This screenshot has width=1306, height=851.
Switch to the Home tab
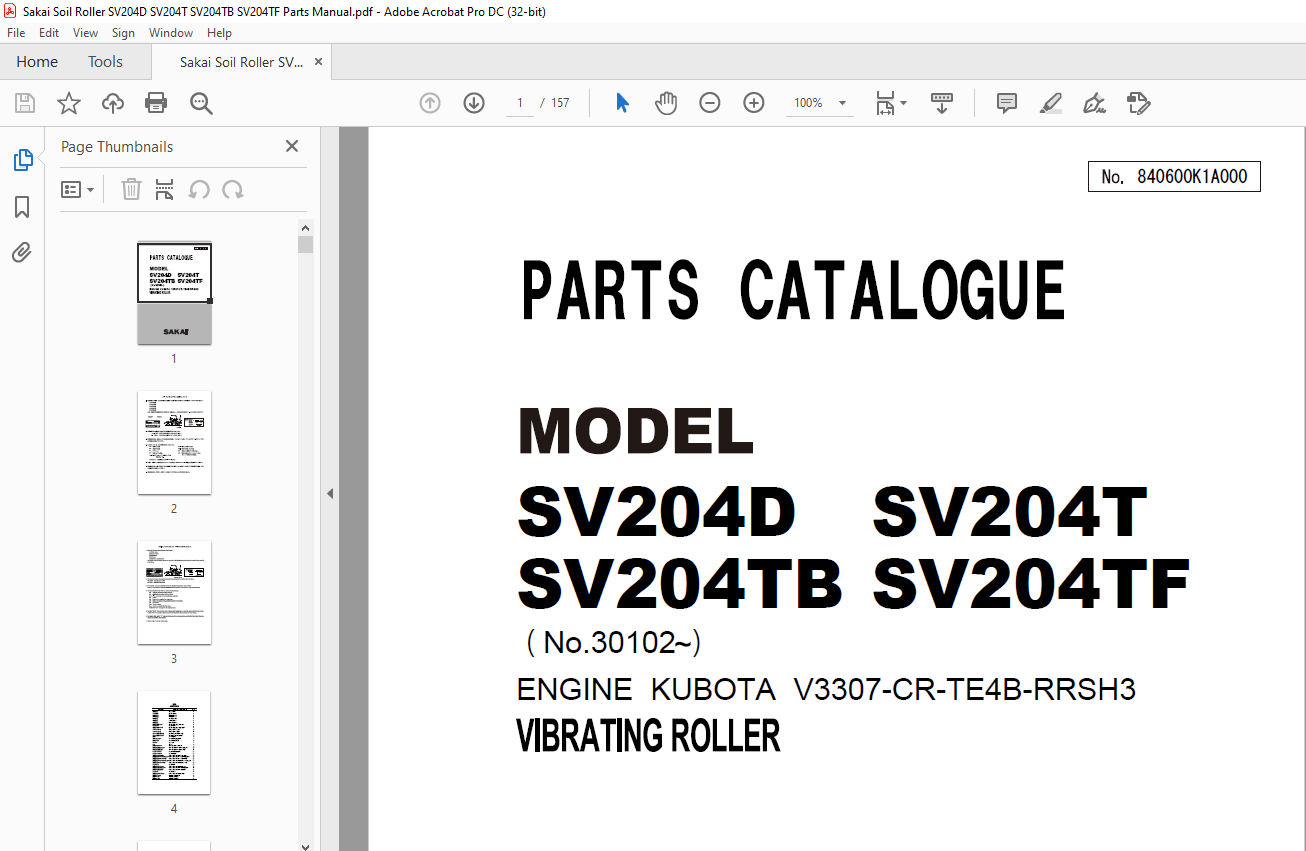click(x=37, y=62)
